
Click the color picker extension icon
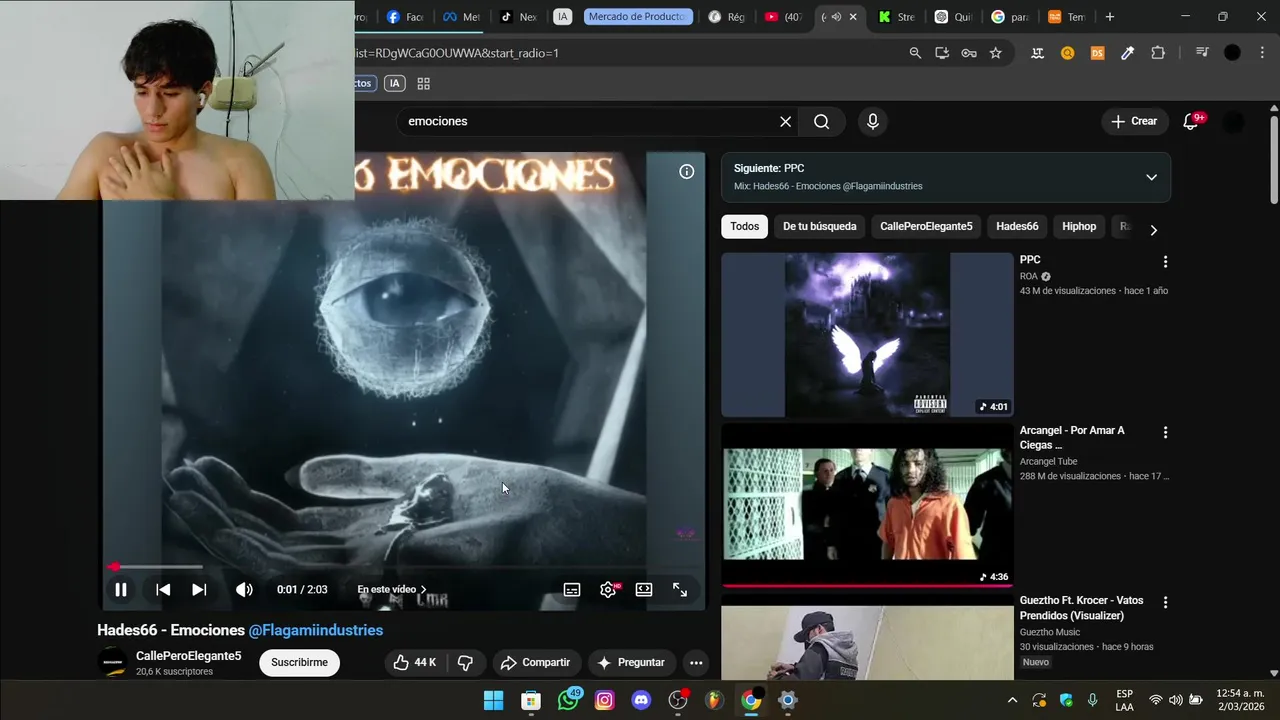point(1128,53)
